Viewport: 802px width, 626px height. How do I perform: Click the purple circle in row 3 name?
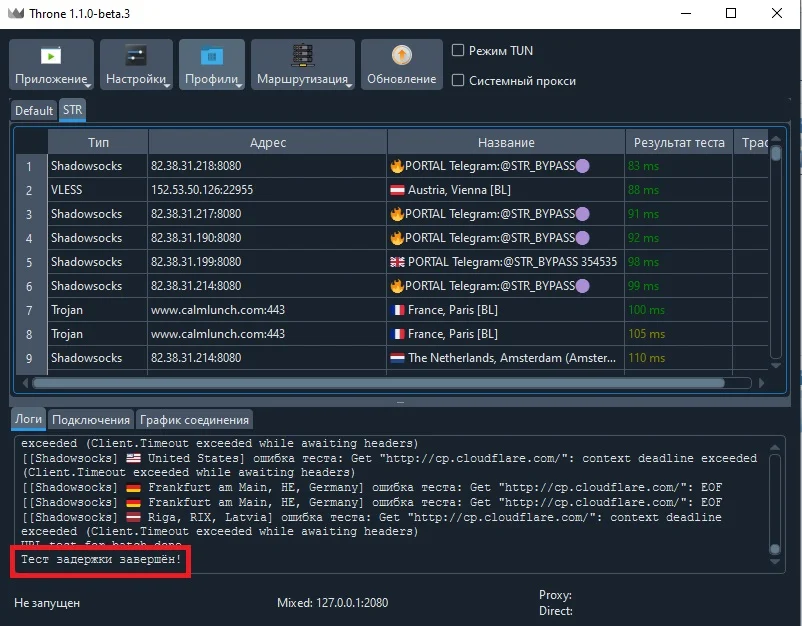click(x=583, y=214)
